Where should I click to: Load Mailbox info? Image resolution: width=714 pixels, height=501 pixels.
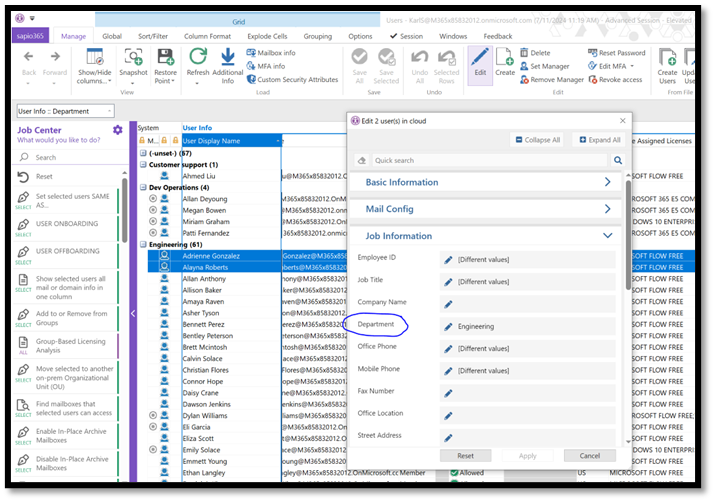point(271,53)
